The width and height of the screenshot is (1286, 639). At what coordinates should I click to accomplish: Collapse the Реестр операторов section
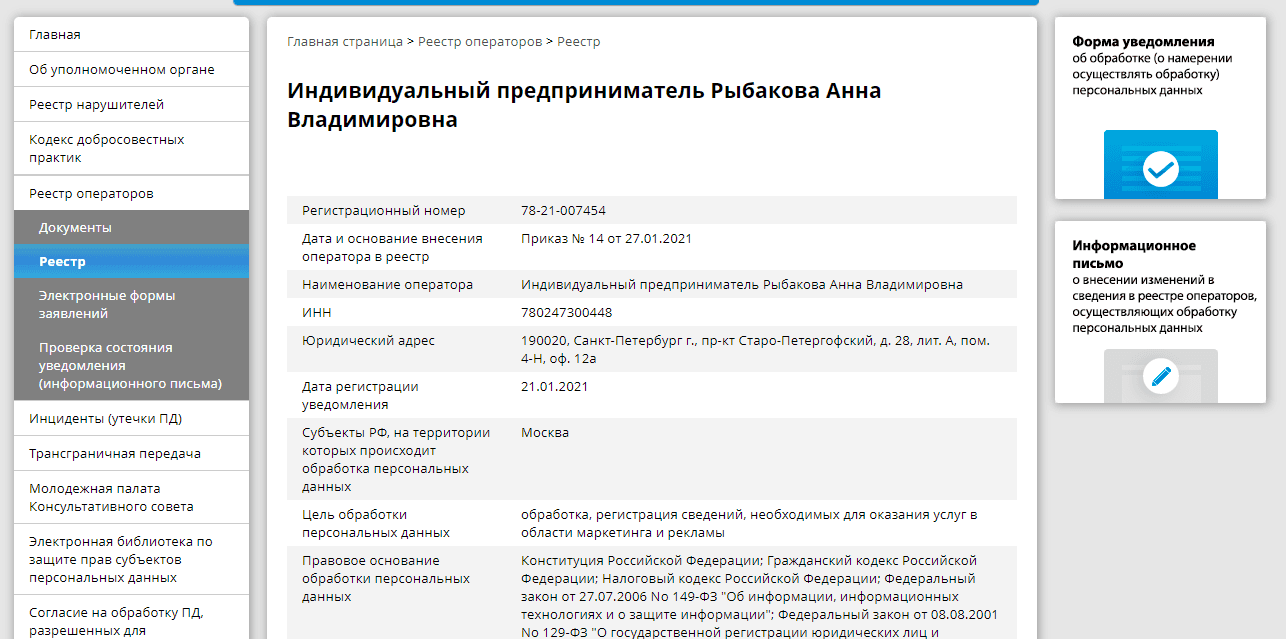[91, 193]
